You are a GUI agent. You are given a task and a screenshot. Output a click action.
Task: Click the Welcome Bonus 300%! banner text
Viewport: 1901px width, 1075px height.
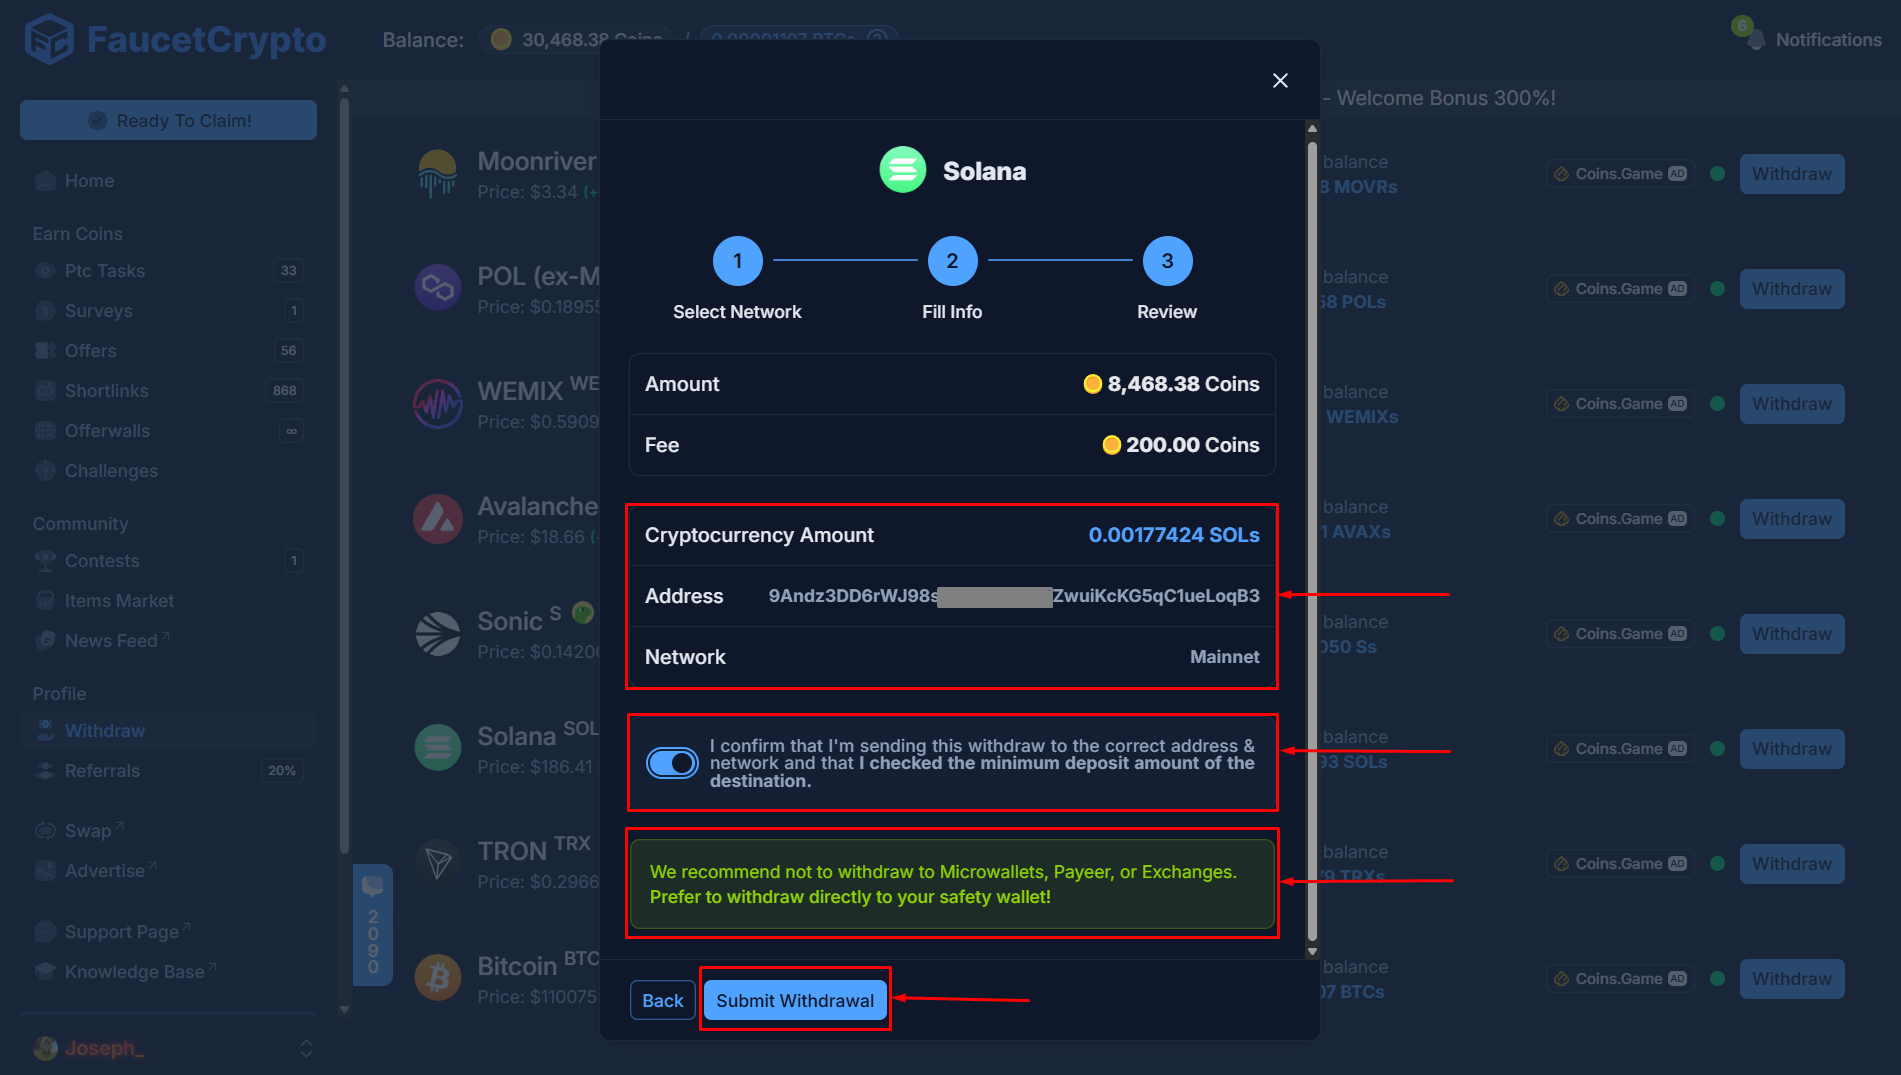point(1446,98)
